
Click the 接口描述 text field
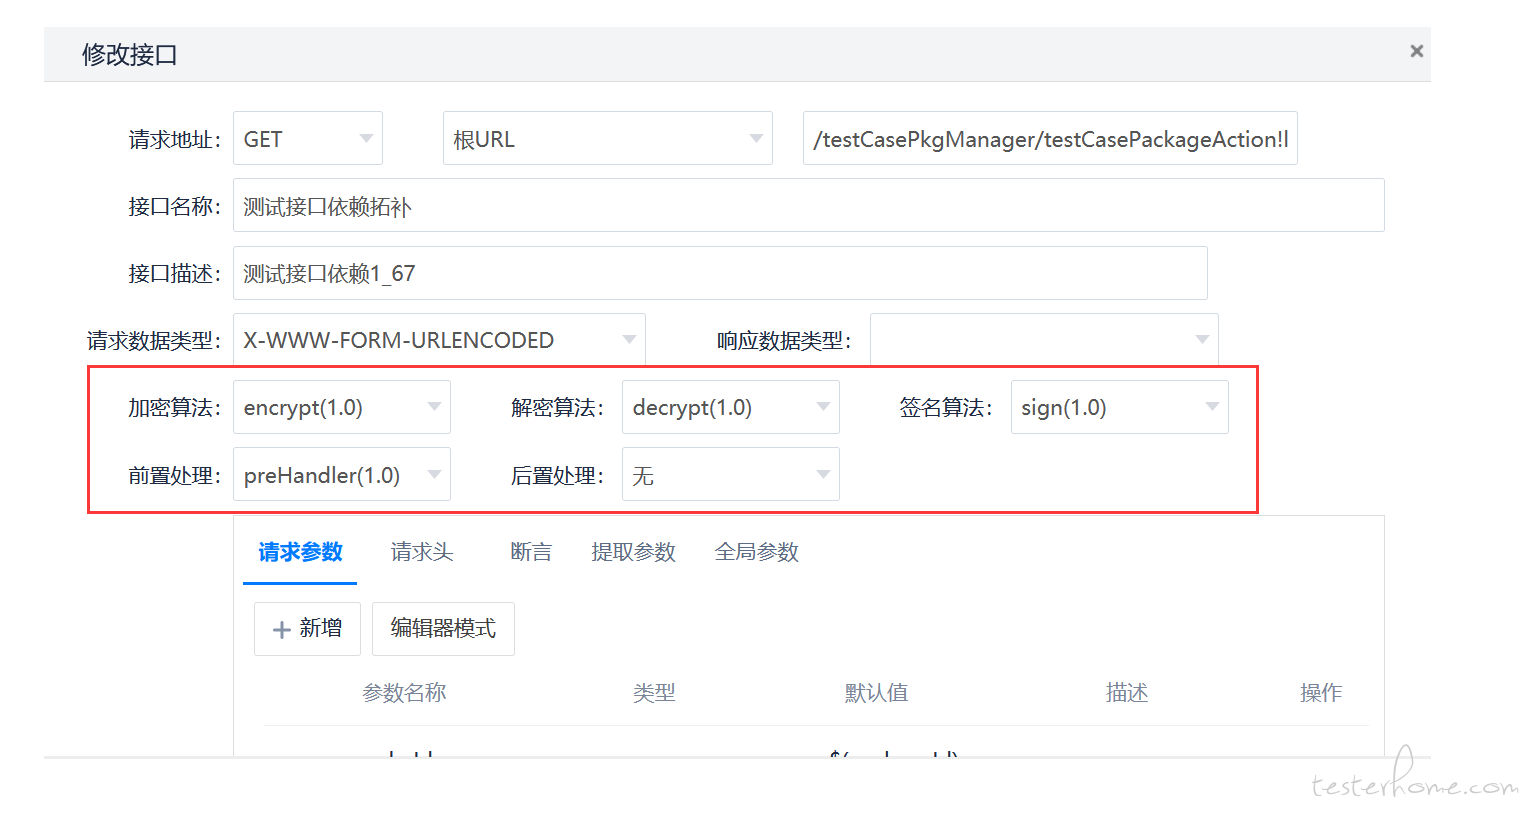[720, 273]
